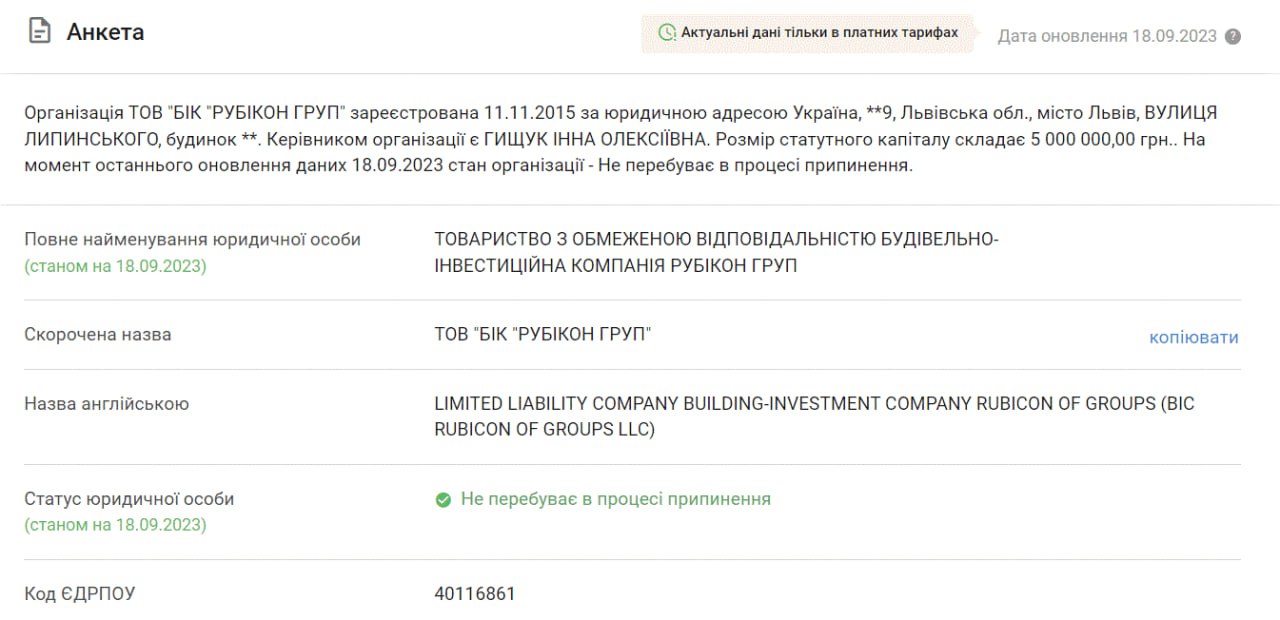This screenshot has width=1280, height=620.
Task: Click the Скорочена назва row label
Action: tap(96, 334)
